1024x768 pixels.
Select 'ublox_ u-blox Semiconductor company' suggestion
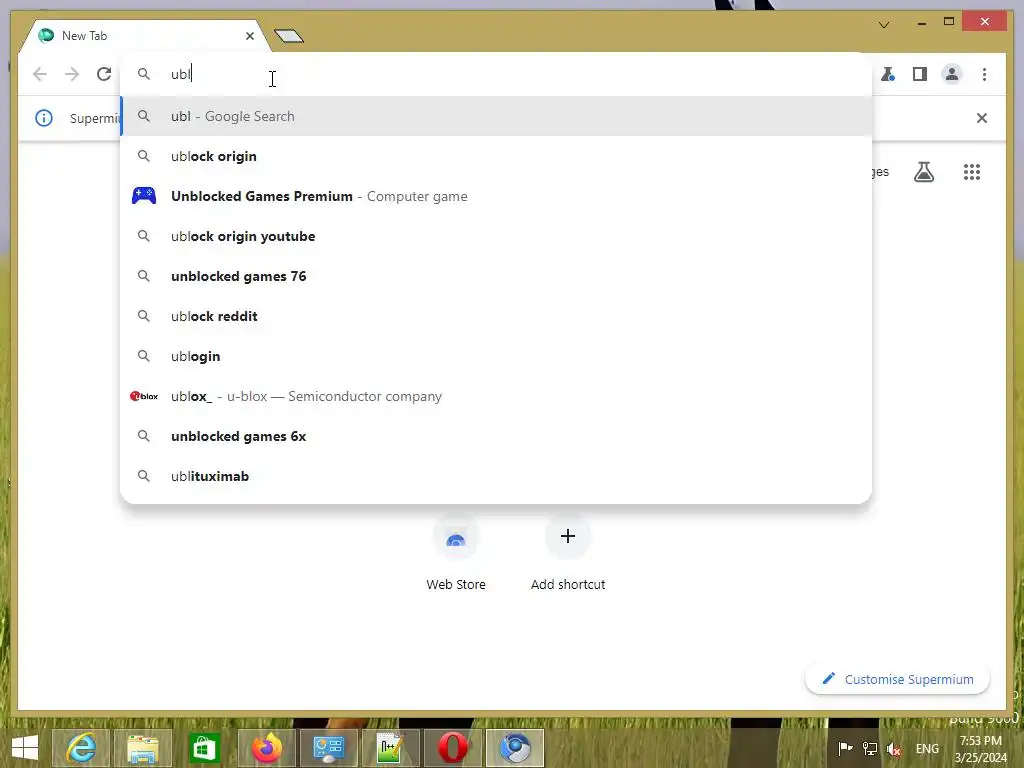click(x=496, y=396)
